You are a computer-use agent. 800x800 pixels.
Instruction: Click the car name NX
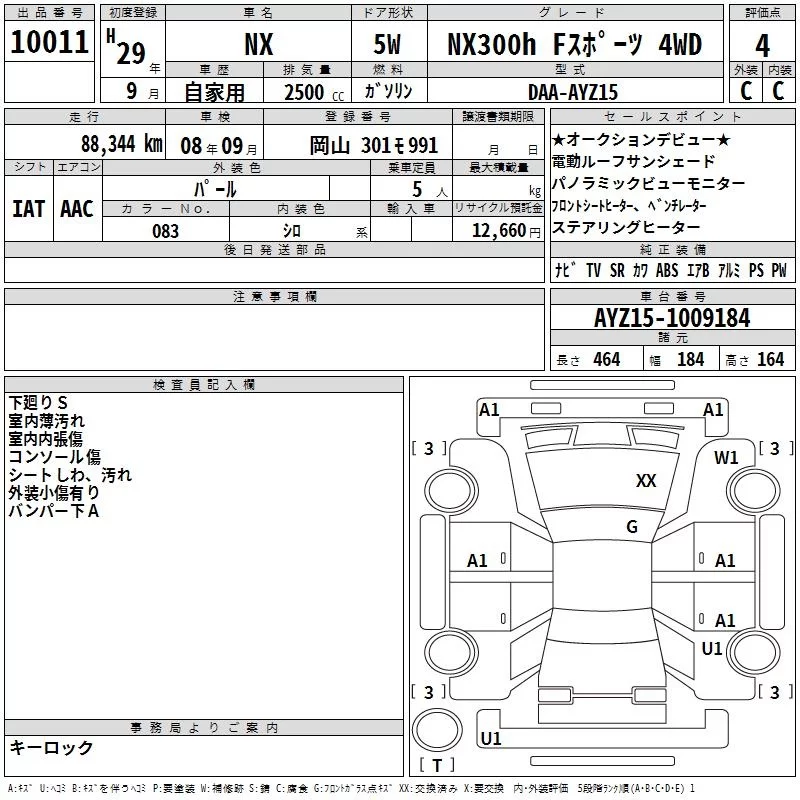point(259,44)
